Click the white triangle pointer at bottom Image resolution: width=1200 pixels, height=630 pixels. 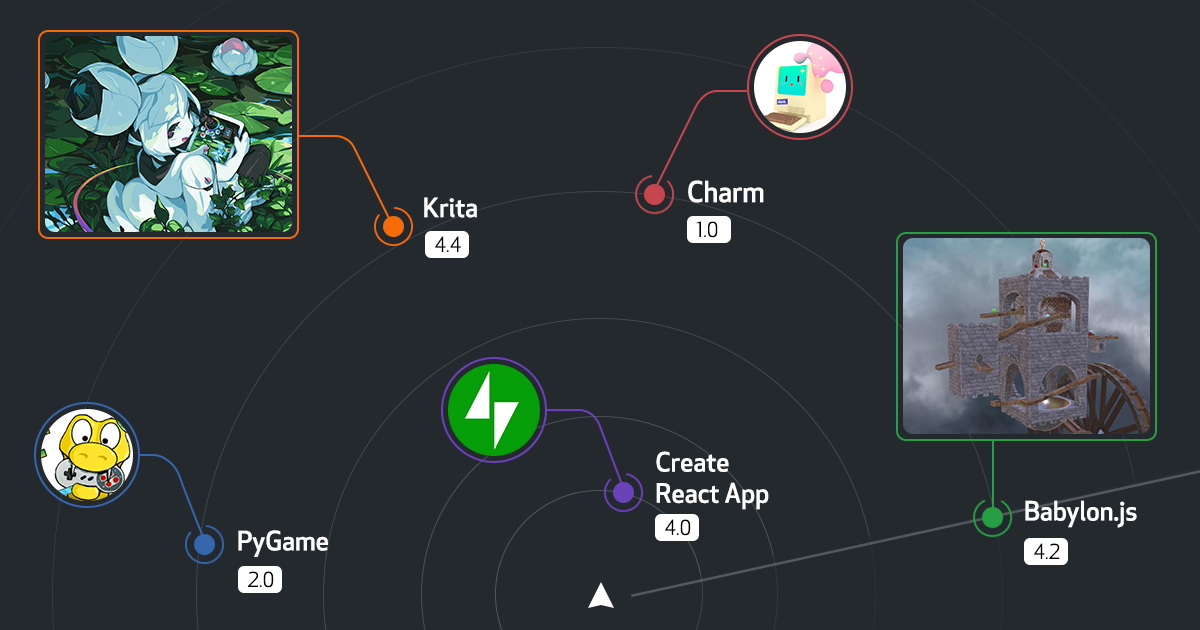[x=601, y=594]
